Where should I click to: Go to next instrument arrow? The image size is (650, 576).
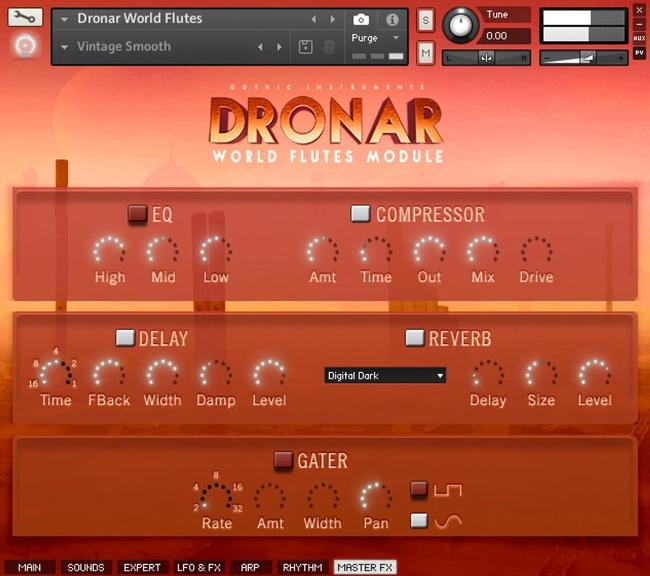pyautogui.click(x=332, y=19)
